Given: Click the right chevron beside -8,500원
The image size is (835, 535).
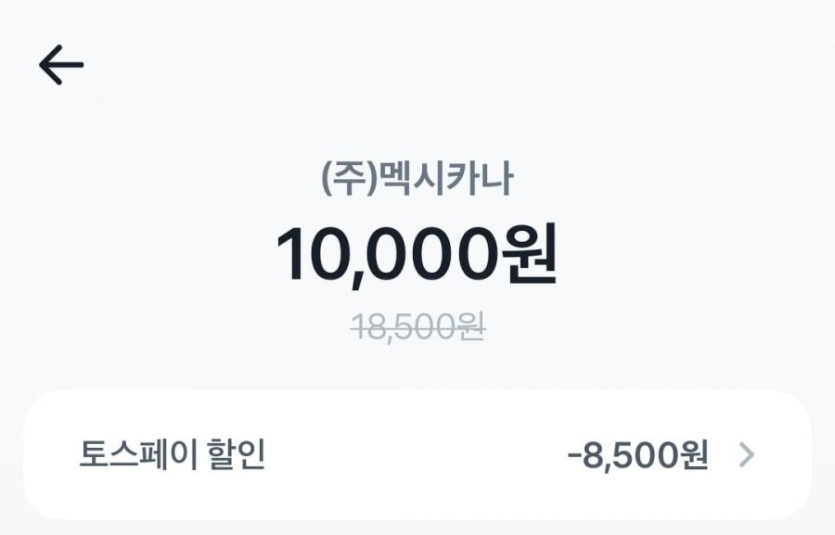Looking at the screenshot, I should click(746, 456).
